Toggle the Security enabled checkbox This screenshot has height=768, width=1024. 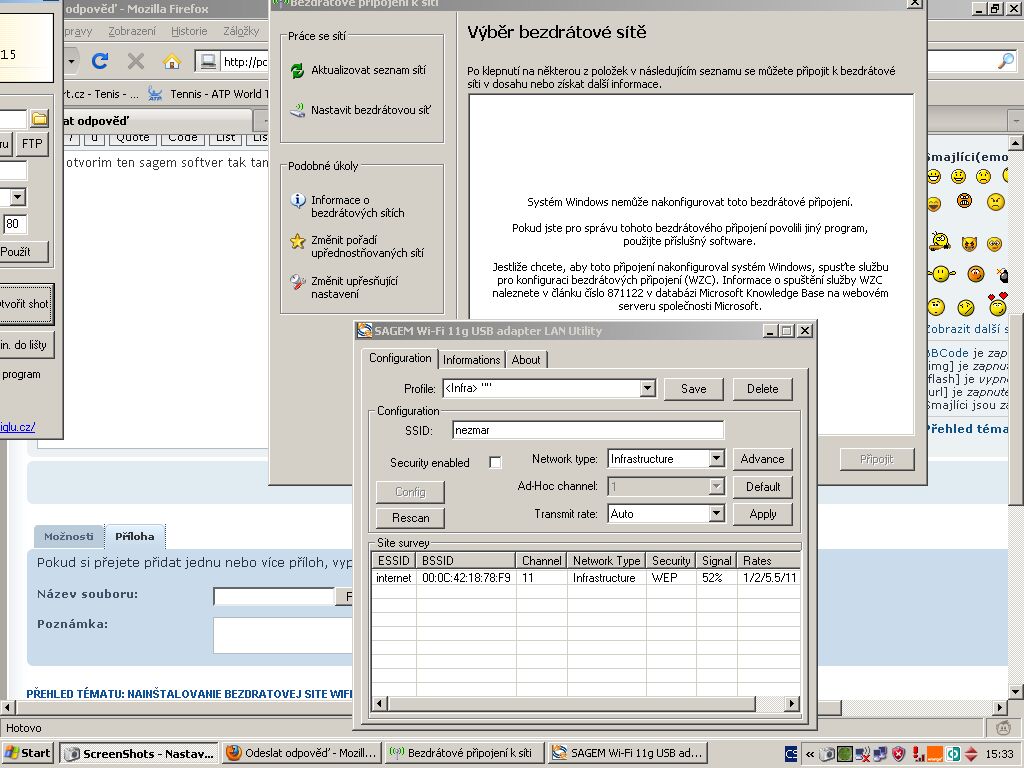(495, 462)
